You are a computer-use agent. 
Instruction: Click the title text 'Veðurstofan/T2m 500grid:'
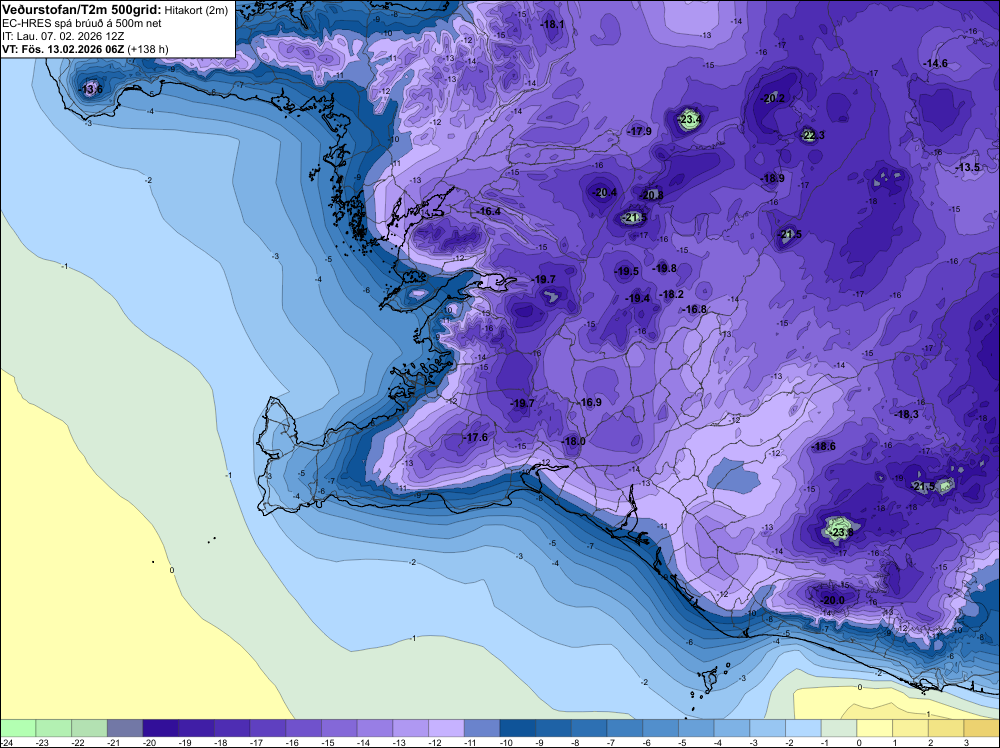pyautogui.click(x=82, y=10)
